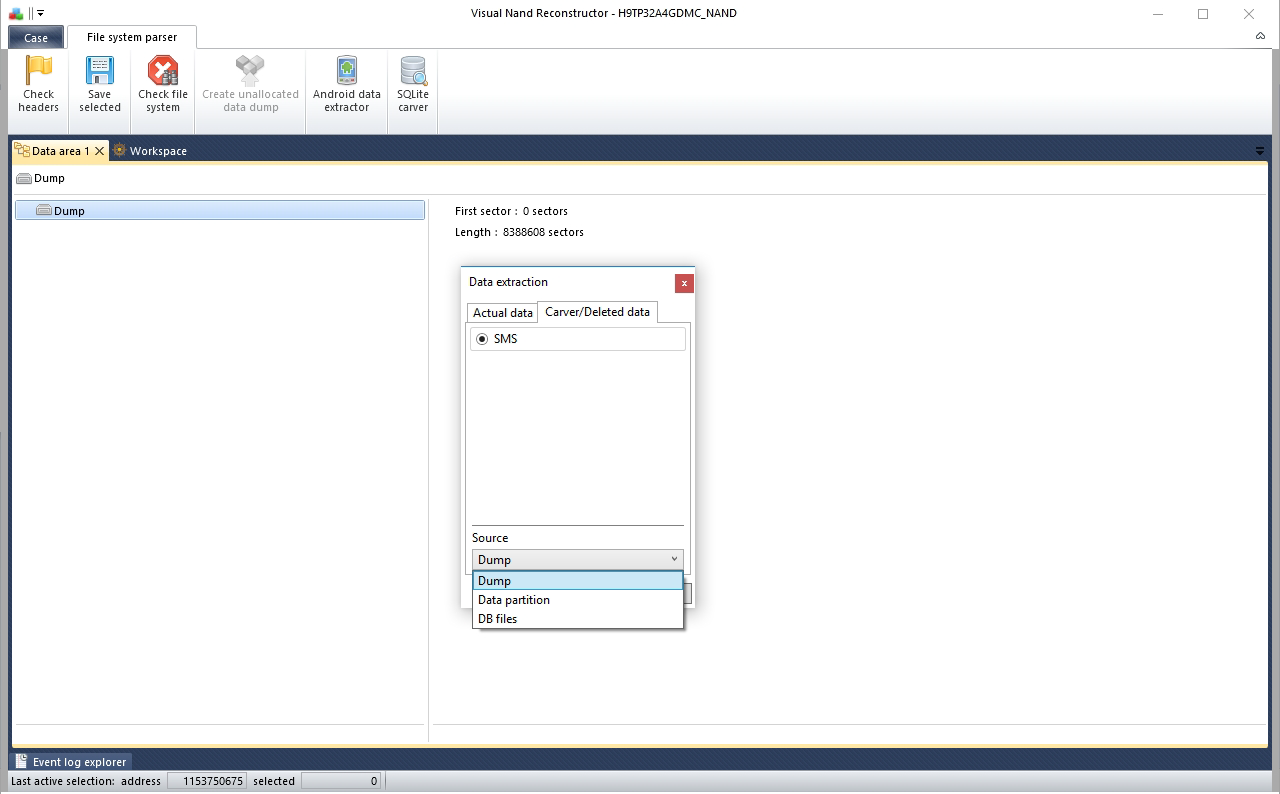Click First sector 0 sectors text
The height and width of the screenshot is (794, 1280).
tap(511, 211)
